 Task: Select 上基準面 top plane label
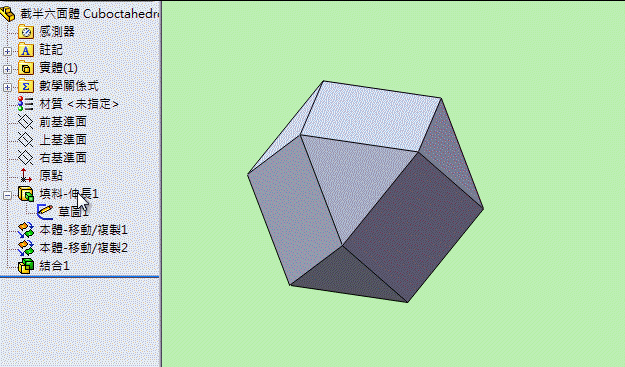(x=63, y=139)
